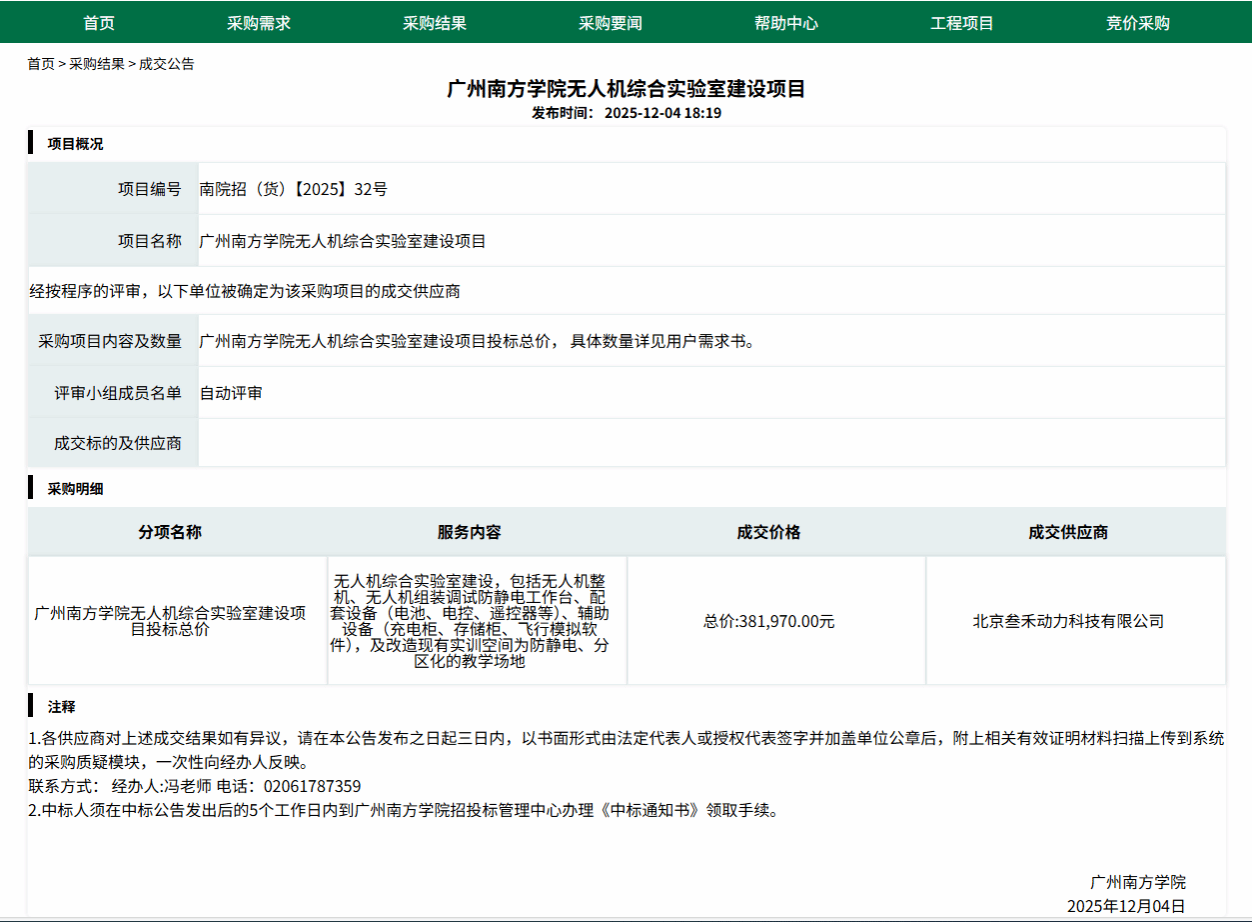Click the 服务内容 column header
Viewport: 1252px width, 922px height.
click(x=469, y=532)
